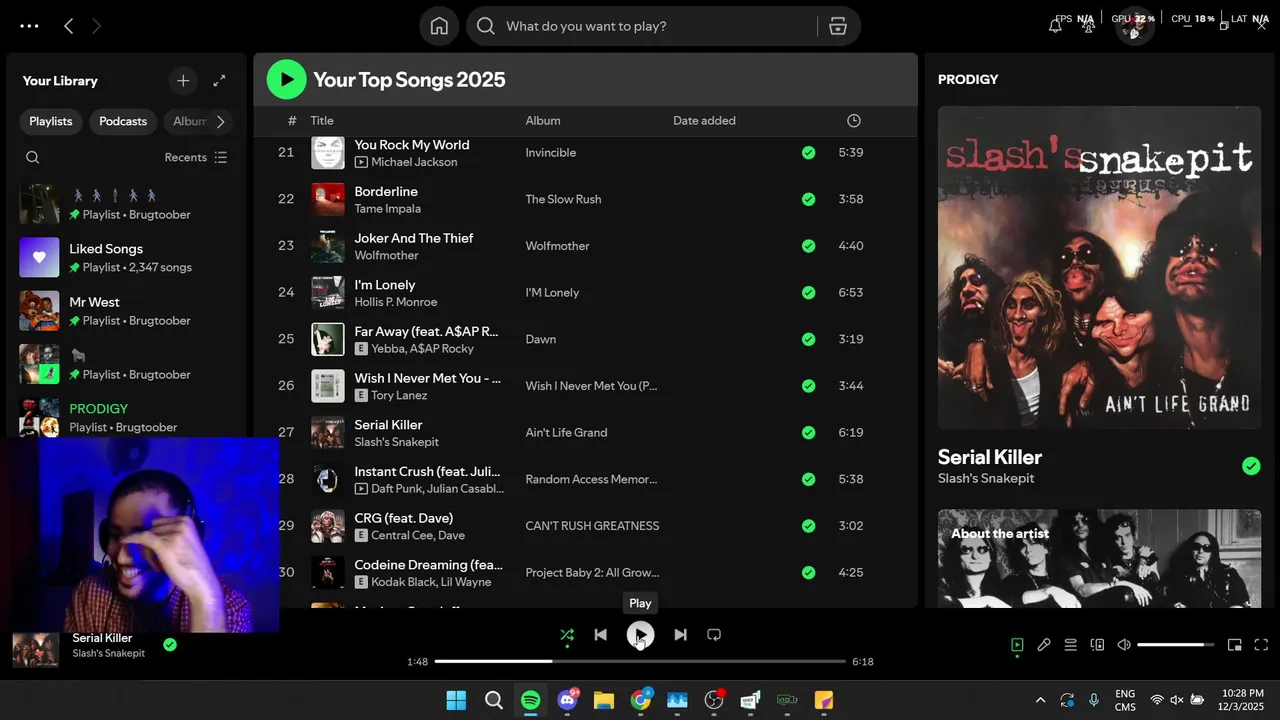
Task: Toggle saved check for Serial Killer in player bar
Action: [170, 645]
